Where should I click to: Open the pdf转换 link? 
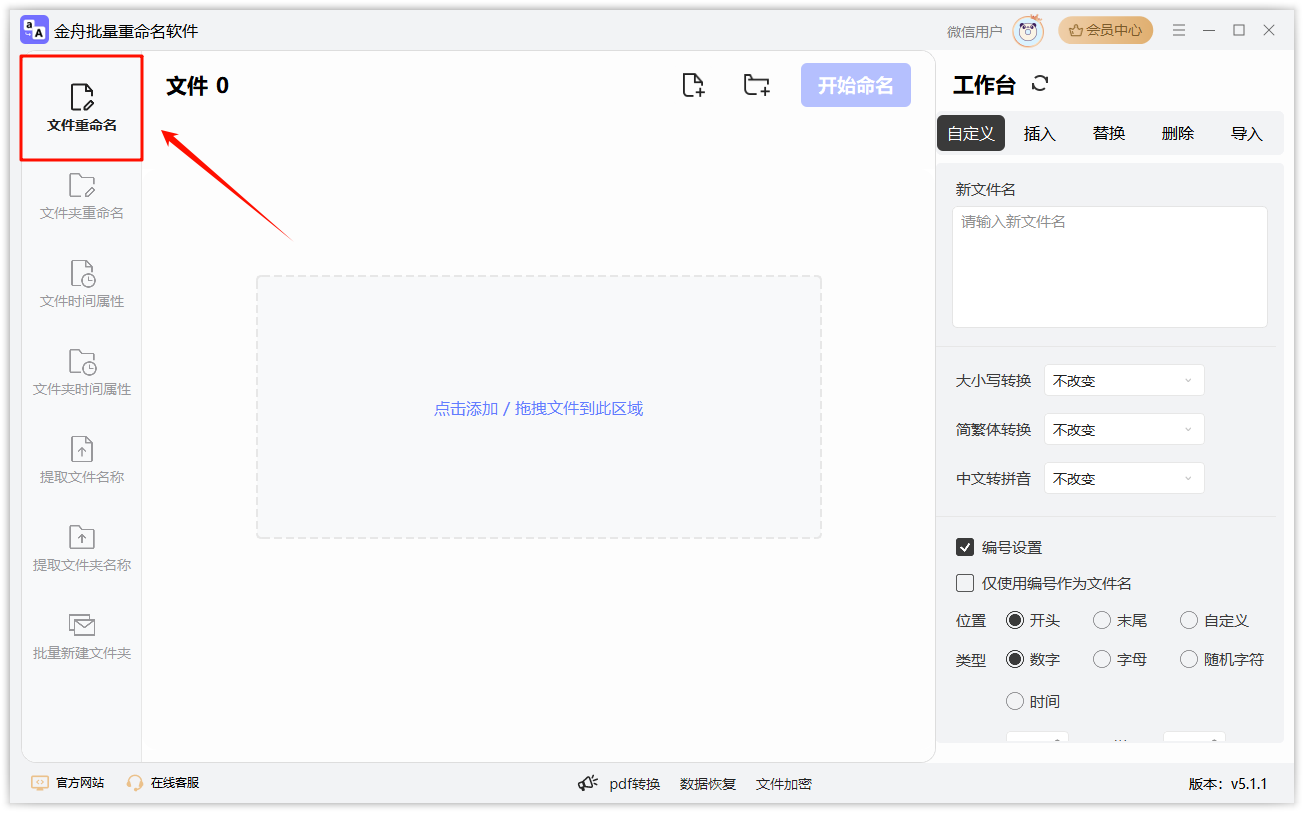pyautogui.click(x=635, y=783)
